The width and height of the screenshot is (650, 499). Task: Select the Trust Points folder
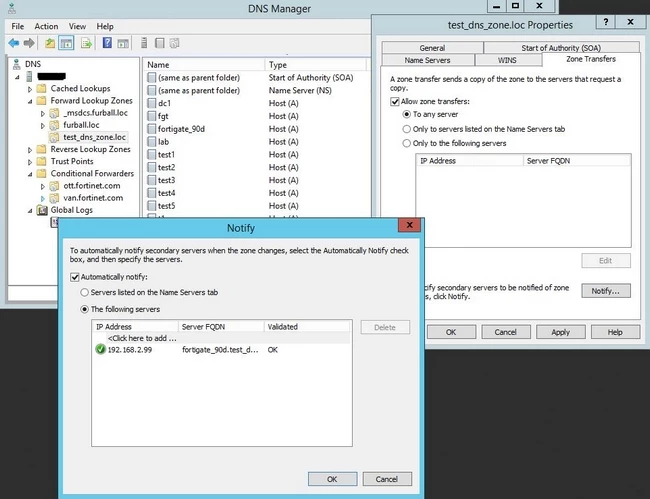72,161
